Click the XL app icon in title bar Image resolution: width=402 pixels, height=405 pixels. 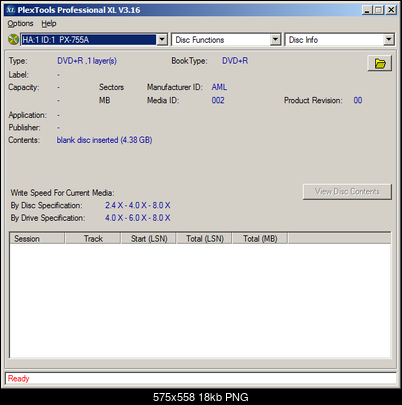coord(11,10)
